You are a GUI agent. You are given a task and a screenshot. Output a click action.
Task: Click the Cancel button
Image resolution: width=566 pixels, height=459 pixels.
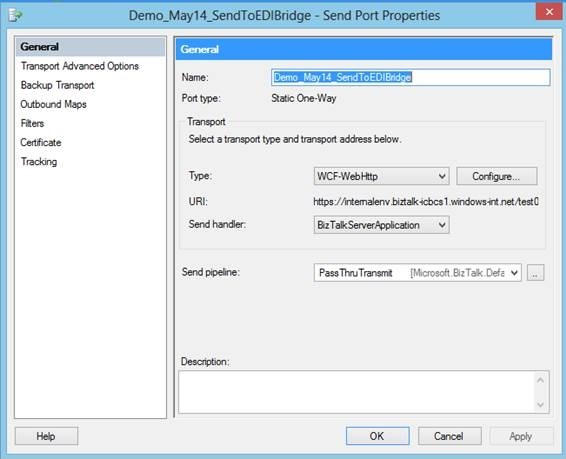pyautogui.click(x=449, y=436)
